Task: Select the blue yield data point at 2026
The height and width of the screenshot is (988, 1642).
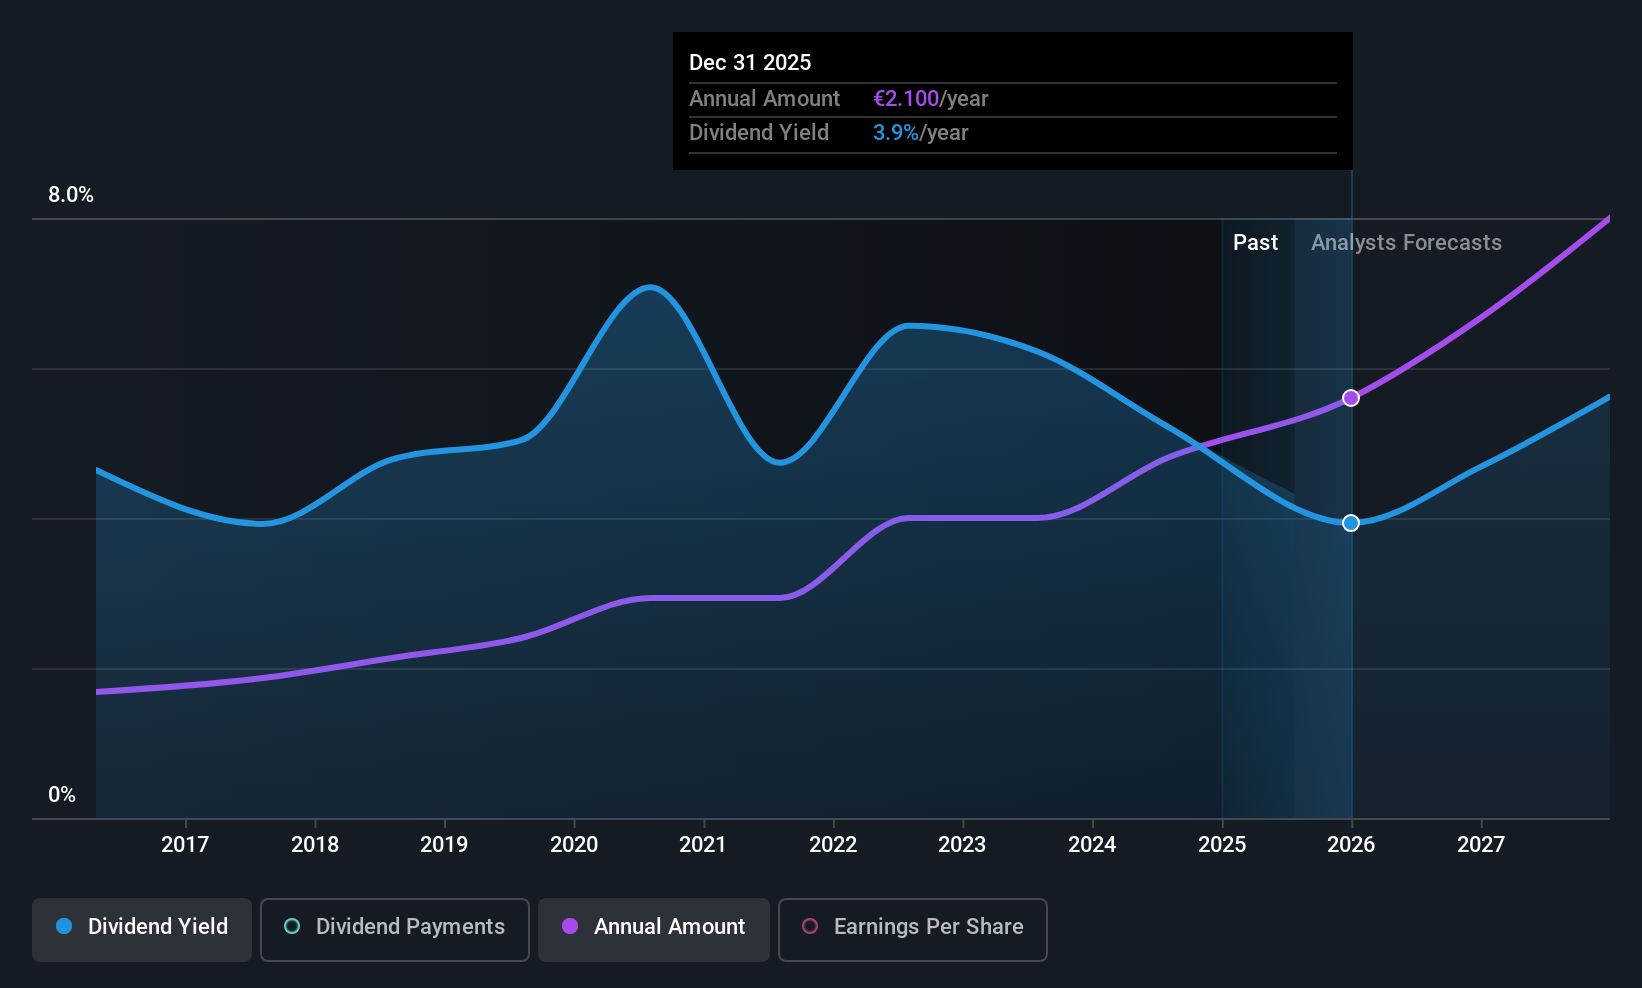Action: click(1351, 523)
